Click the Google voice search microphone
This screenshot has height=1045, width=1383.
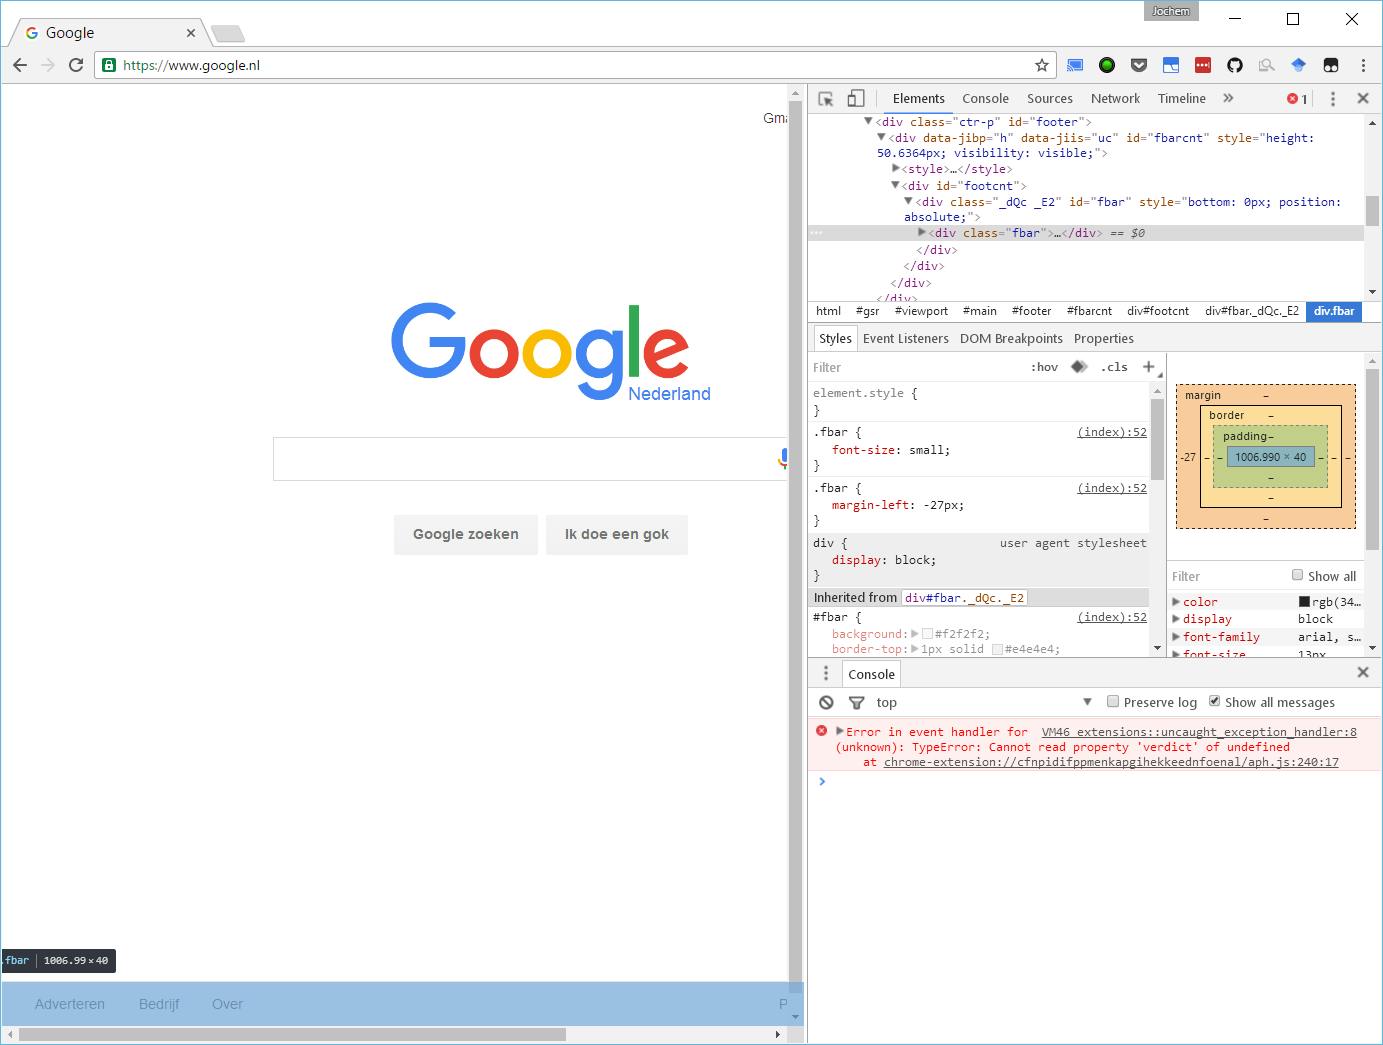[x=783, y=459]
